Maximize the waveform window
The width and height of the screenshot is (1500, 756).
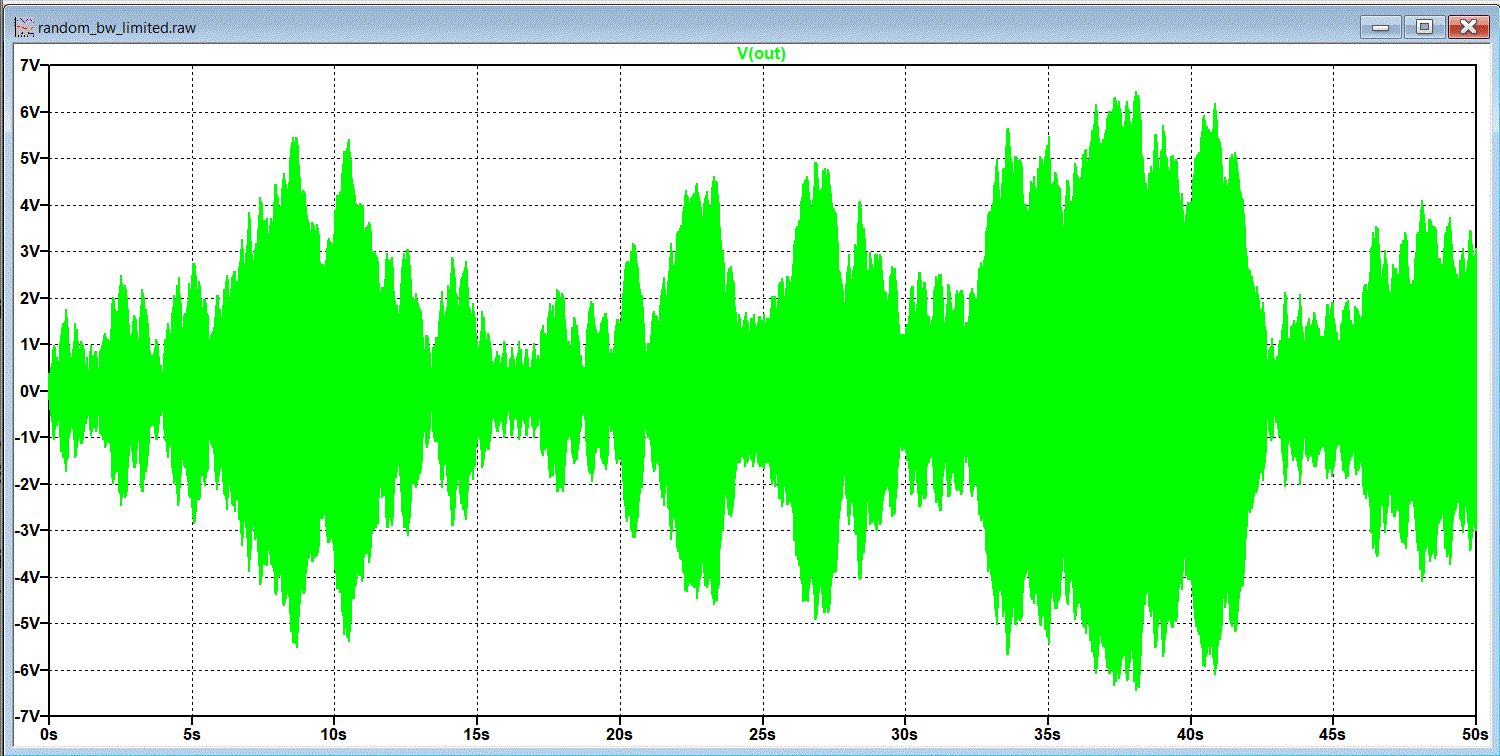pyautogui.click(x=1425, y=27)
